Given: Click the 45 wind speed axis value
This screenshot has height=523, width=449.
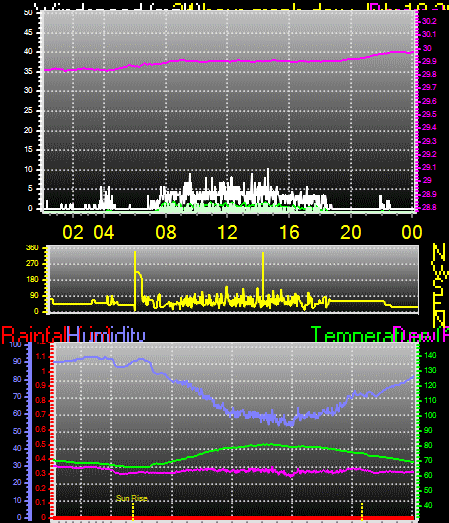Looking at the screenshot, I should click(x=28, y=32).
